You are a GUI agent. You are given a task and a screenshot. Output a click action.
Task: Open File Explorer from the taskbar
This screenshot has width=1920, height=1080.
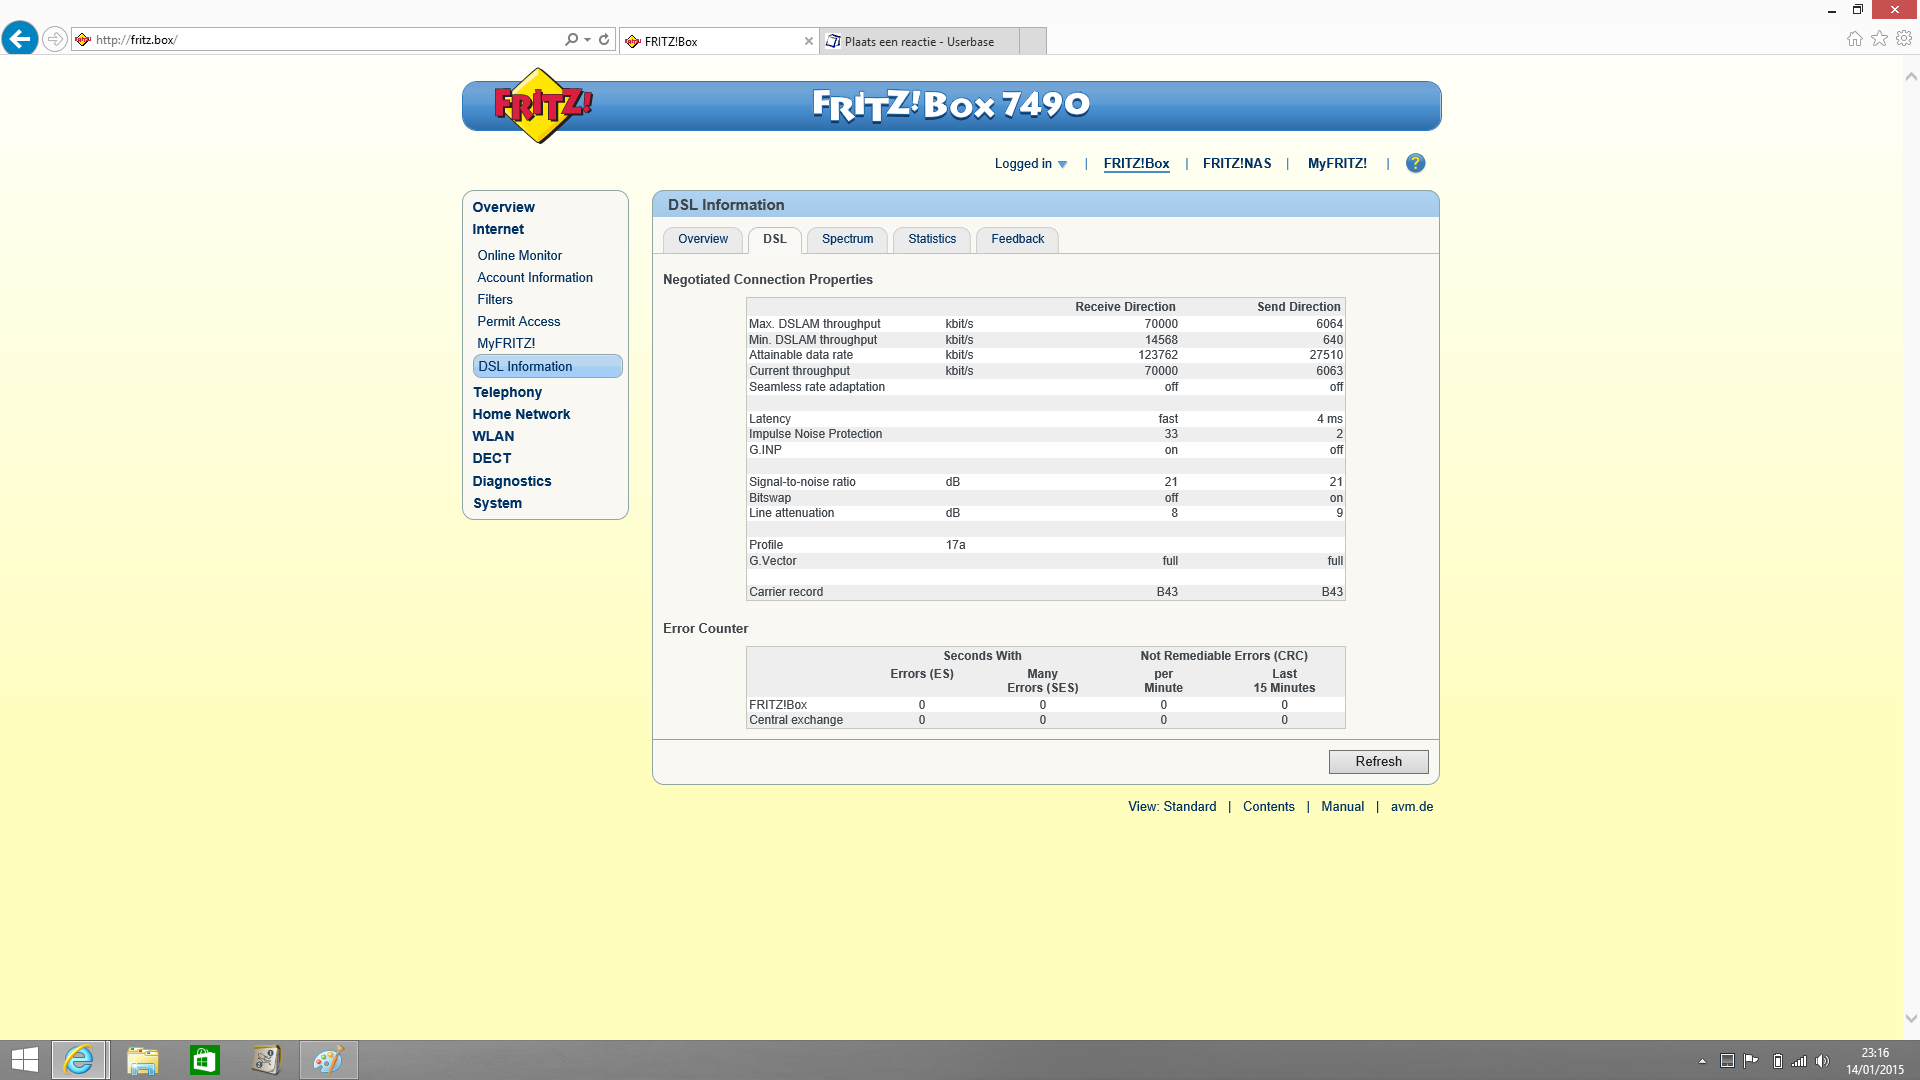coord(142,1060)
